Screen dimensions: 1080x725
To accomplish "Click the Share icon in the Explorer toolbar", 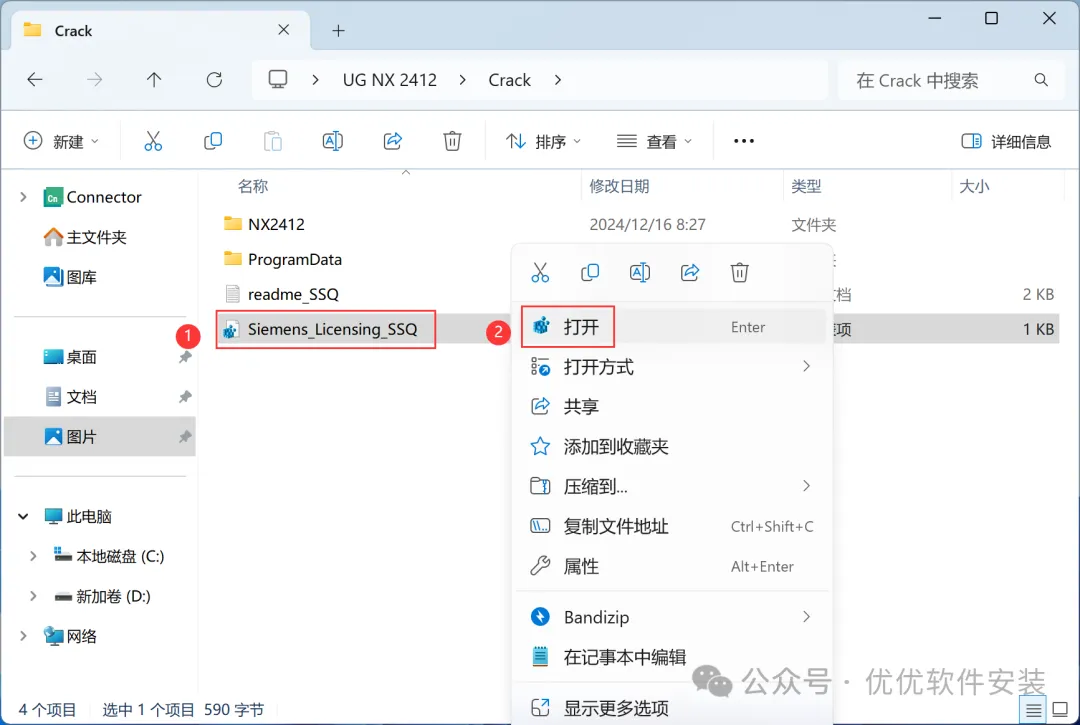I will pyautogui.click(x=393, y=141).
